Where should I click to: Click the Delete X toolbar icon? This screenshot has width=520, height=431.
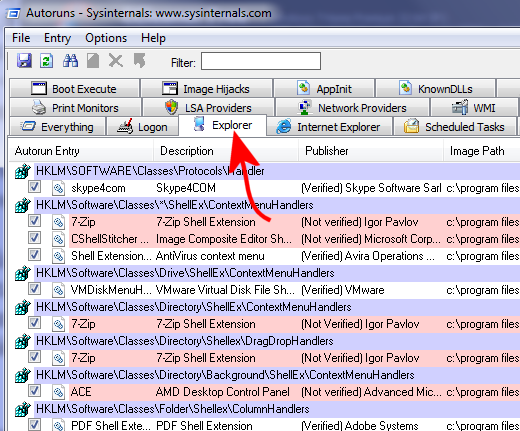(x=116, y=61)
